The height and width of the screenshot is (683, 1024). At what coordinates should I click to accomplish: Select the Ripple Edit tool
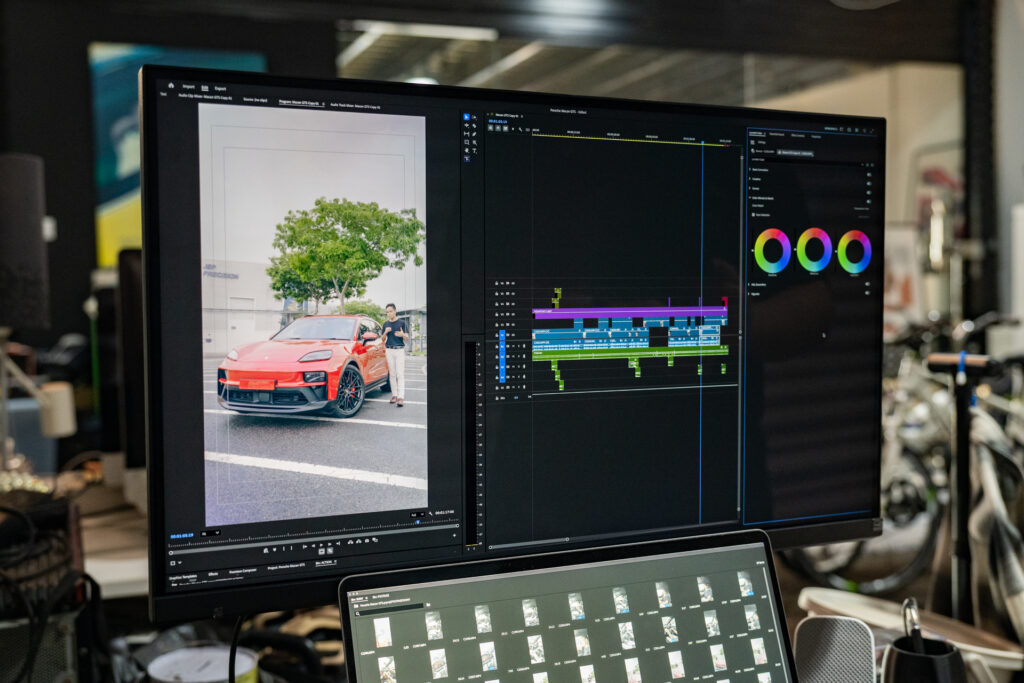466,125
